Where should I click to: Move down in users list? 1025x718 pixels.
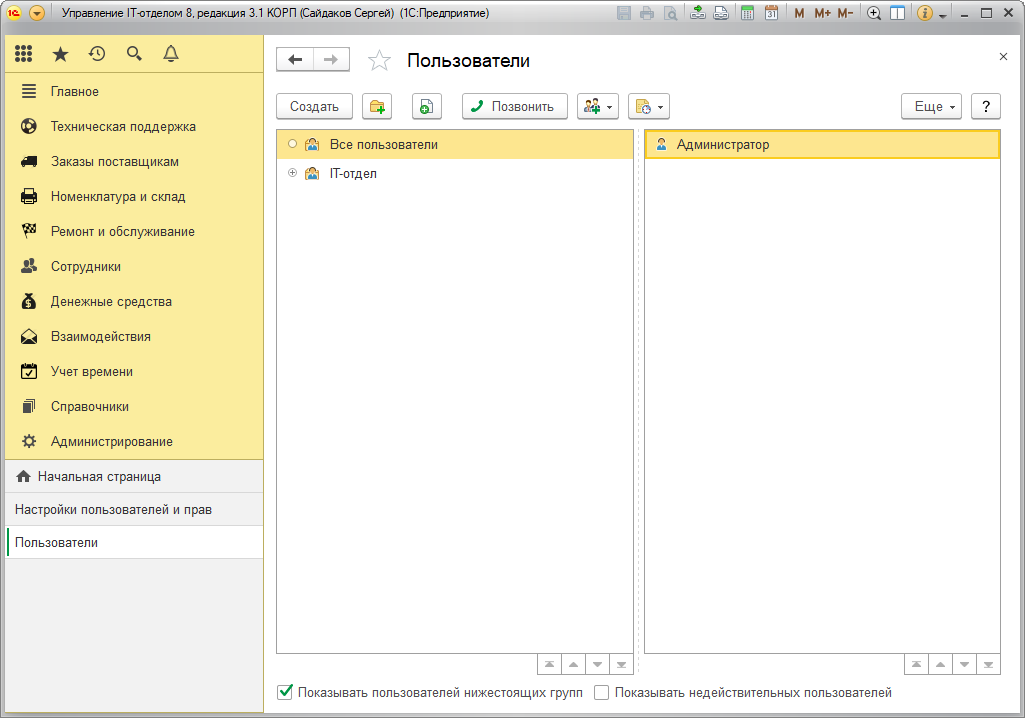click(965, 664)
